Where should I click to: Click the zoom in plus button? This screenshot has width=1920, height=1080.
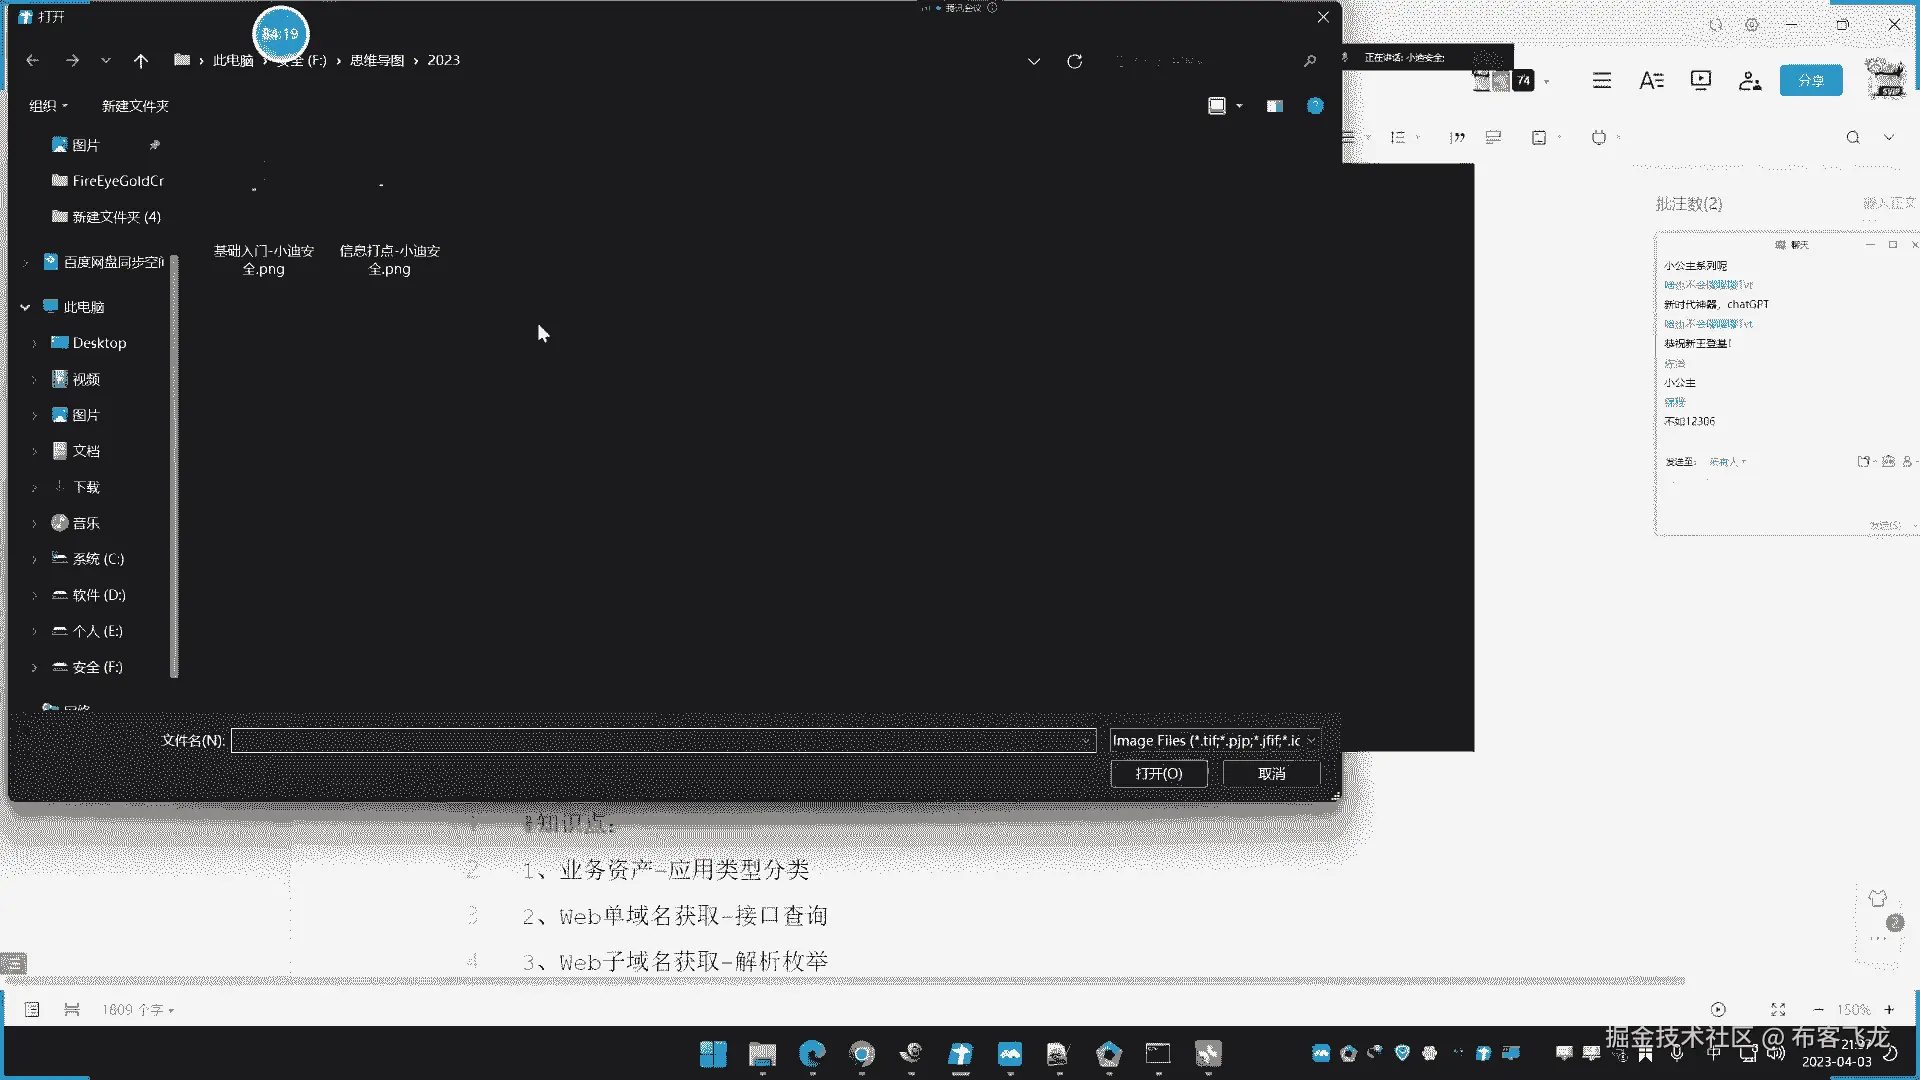1889,1010
